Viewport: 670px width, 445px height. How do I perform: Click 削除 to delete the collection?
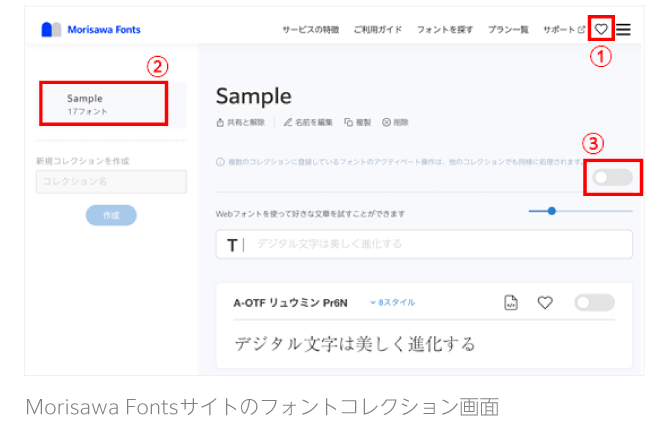click(x=395, y=123)
